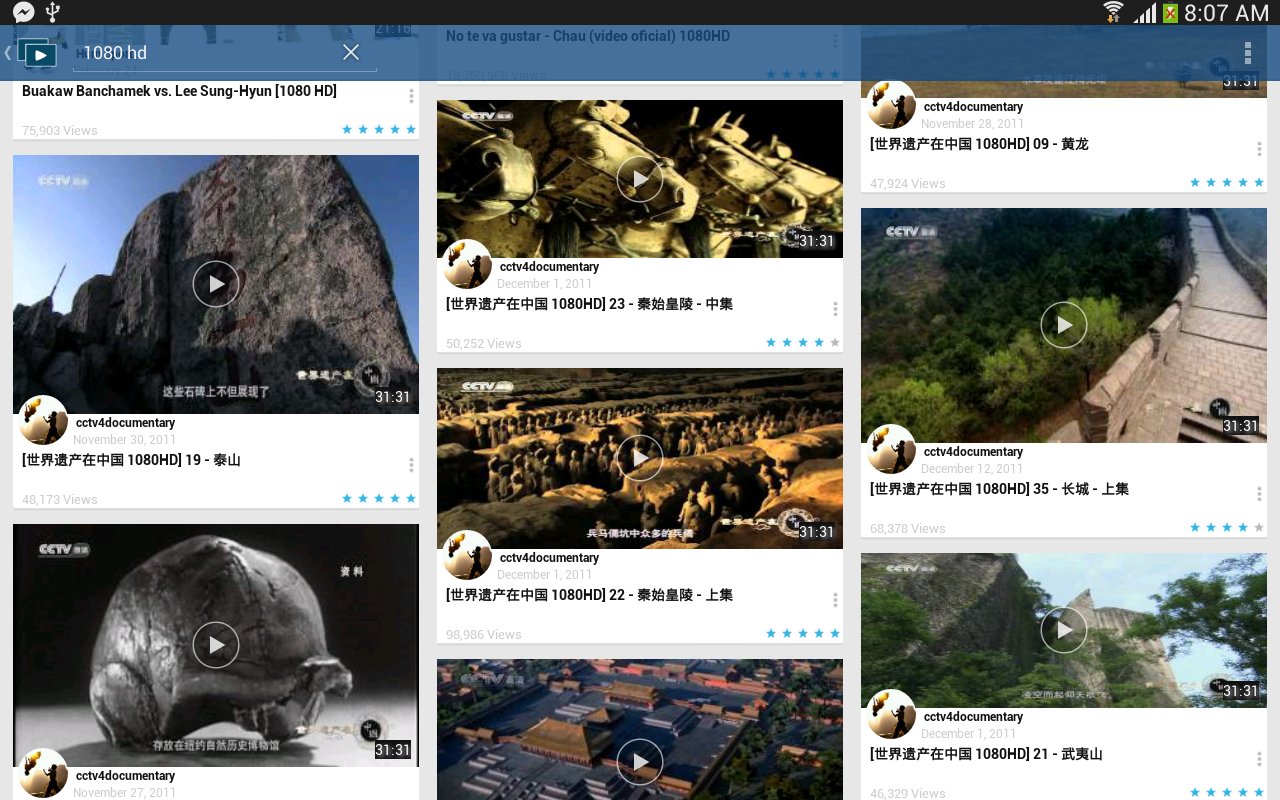Image resolution: width=1280 pixels, height=800 pixels.
Task: Click '98,986 Views' text
Action: click(x=484, y=634)
